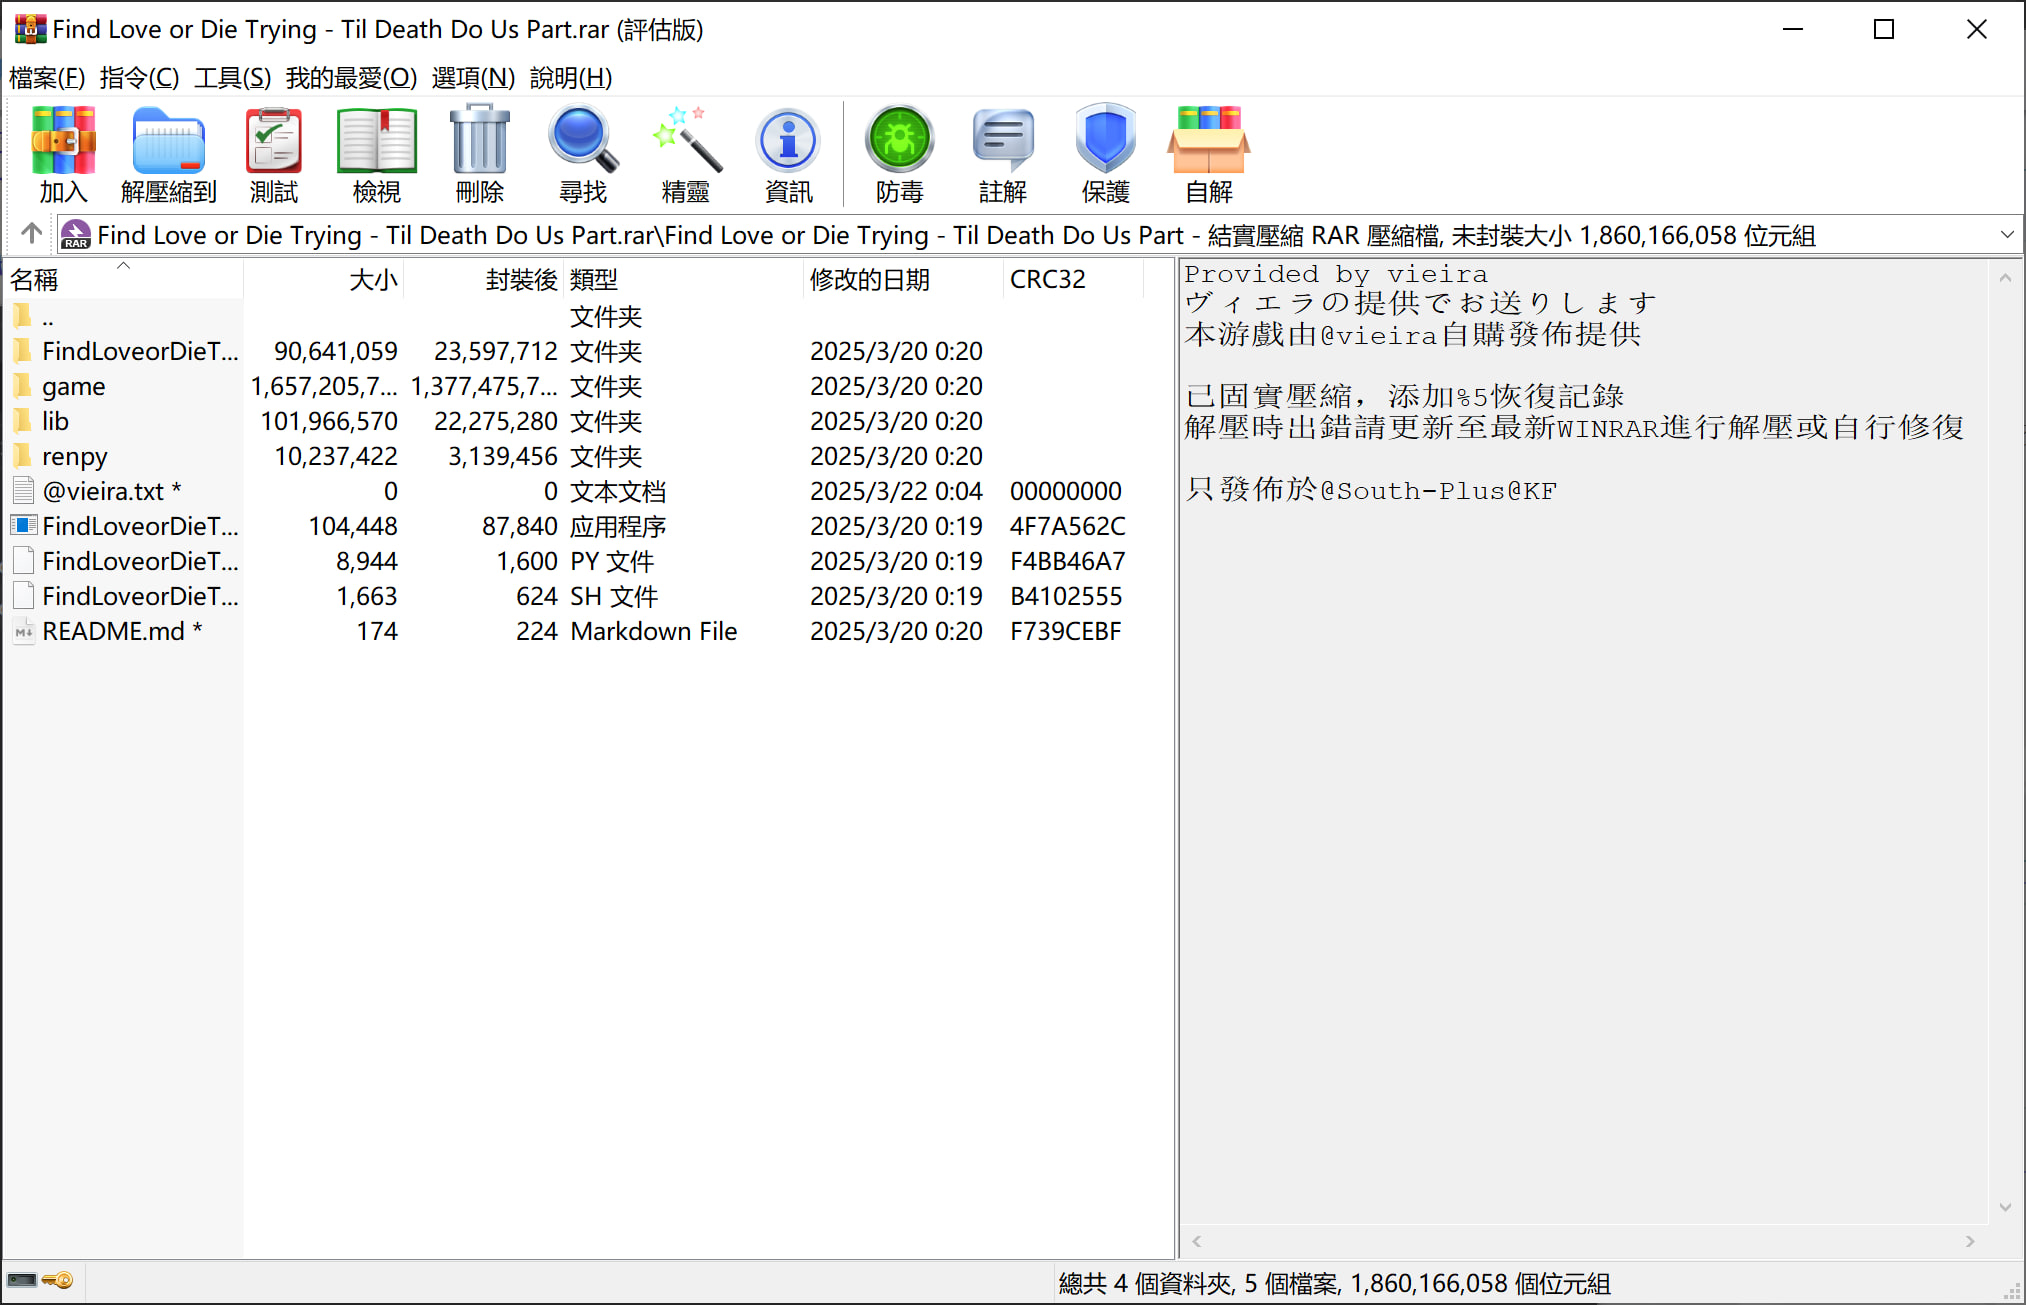The image size is (2026, 1305).
Task: Open the 選項(N) menu
Action: click(473, 78)
